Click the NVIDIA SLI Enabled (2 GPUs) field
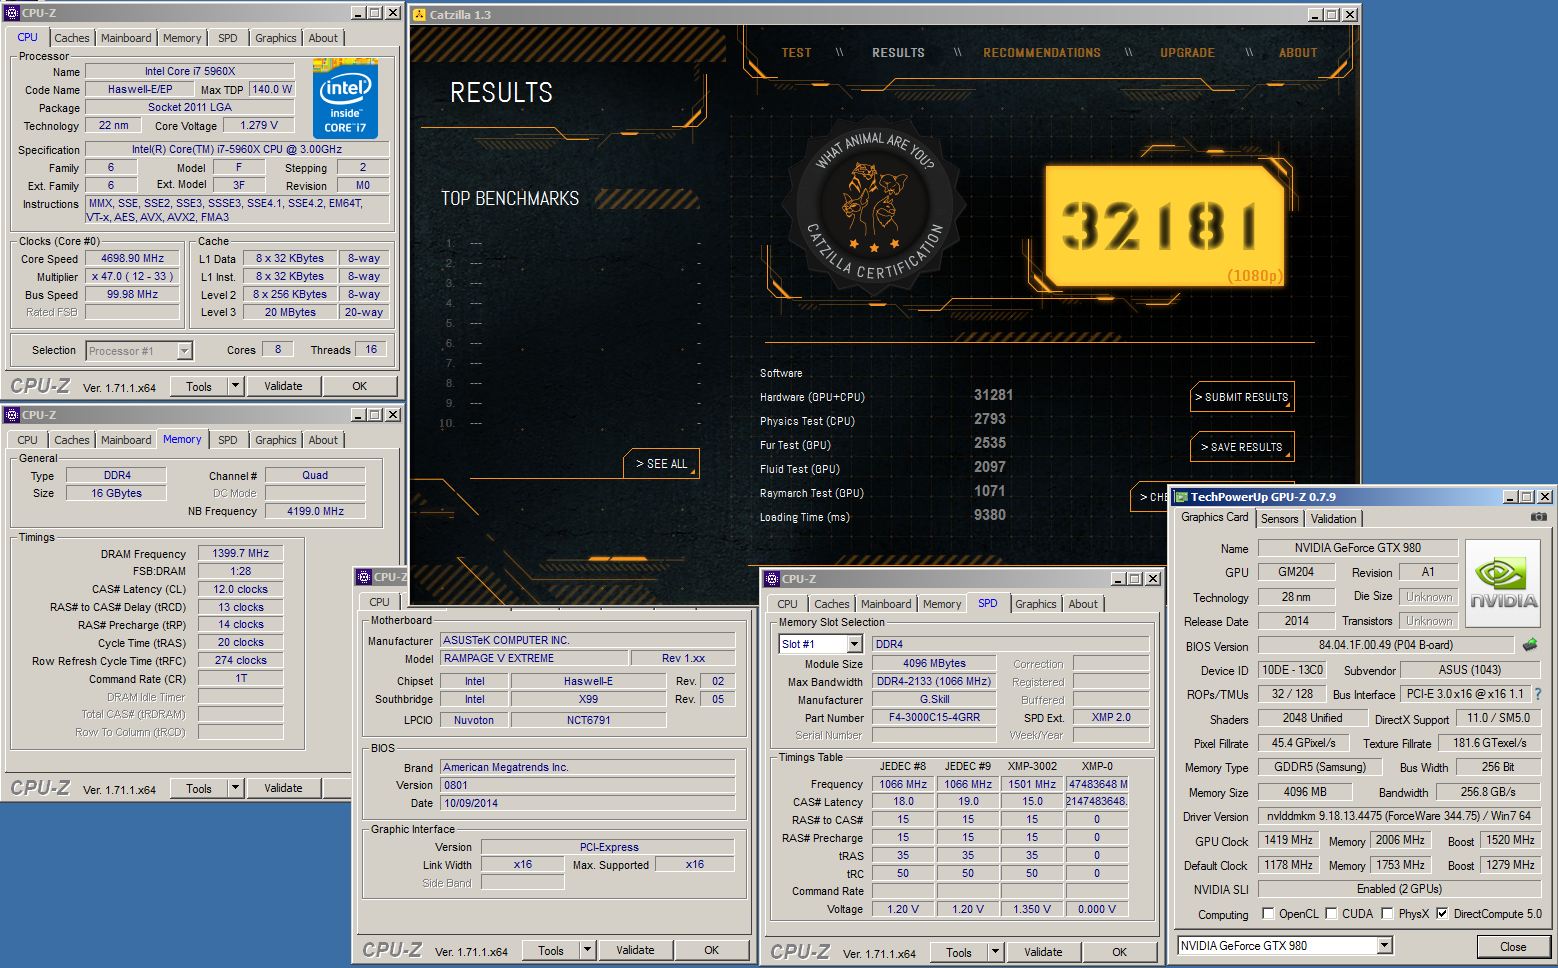The height and width of the screenshot is (968, 1558). 1398,889
